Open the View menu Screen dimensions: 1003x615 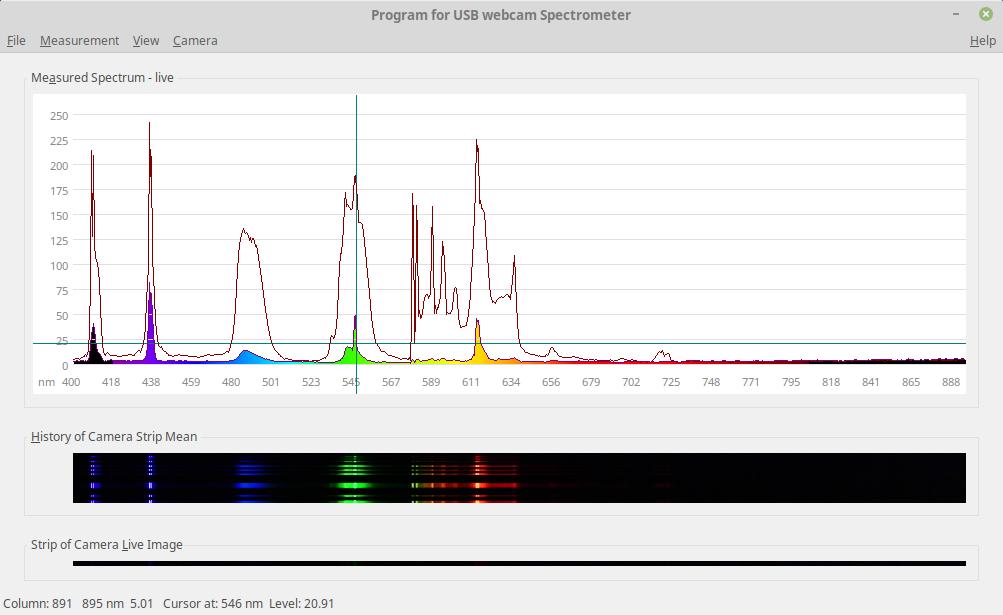coord(146,40)
